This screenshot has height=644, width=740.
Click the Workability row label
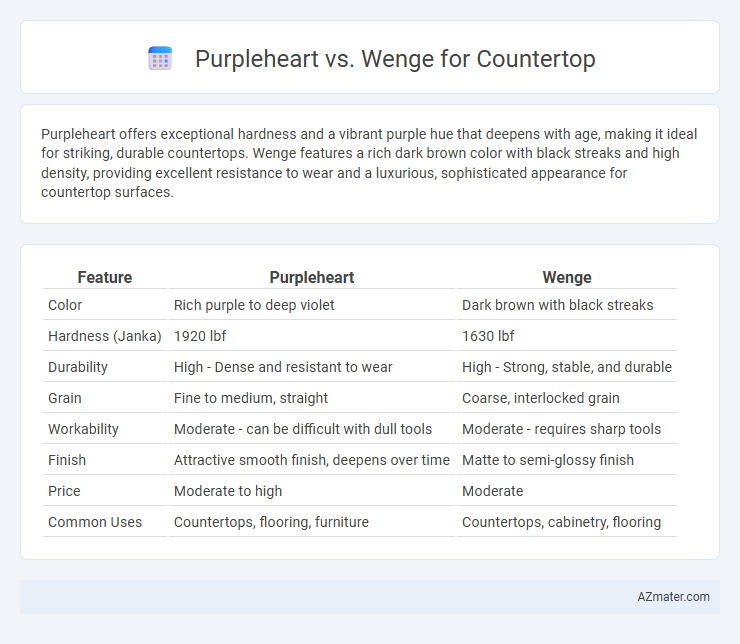click(83, 429)
